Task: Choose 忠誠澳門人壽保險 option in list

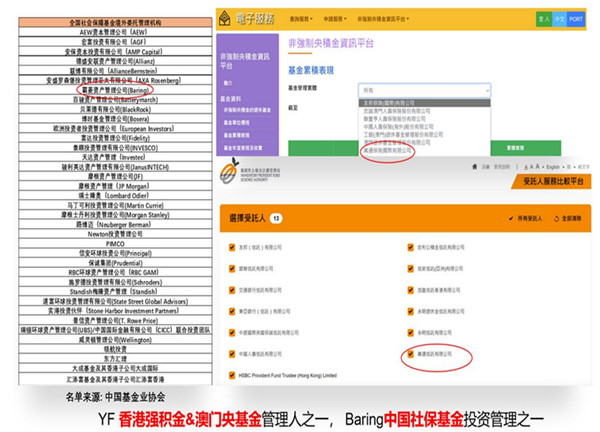Action: [424, 111]
